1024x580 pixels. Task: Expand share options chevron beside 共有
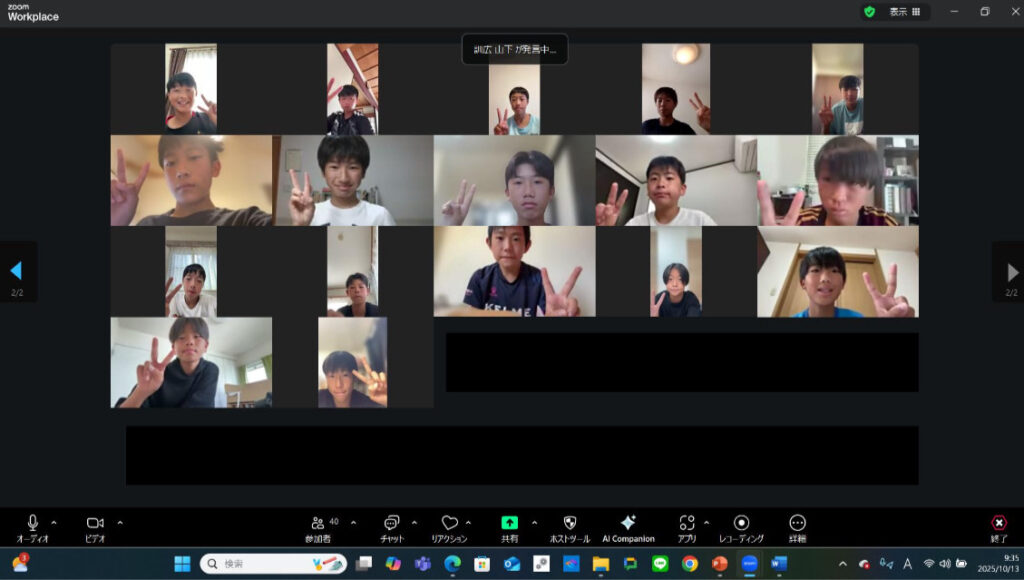(534, 522)
